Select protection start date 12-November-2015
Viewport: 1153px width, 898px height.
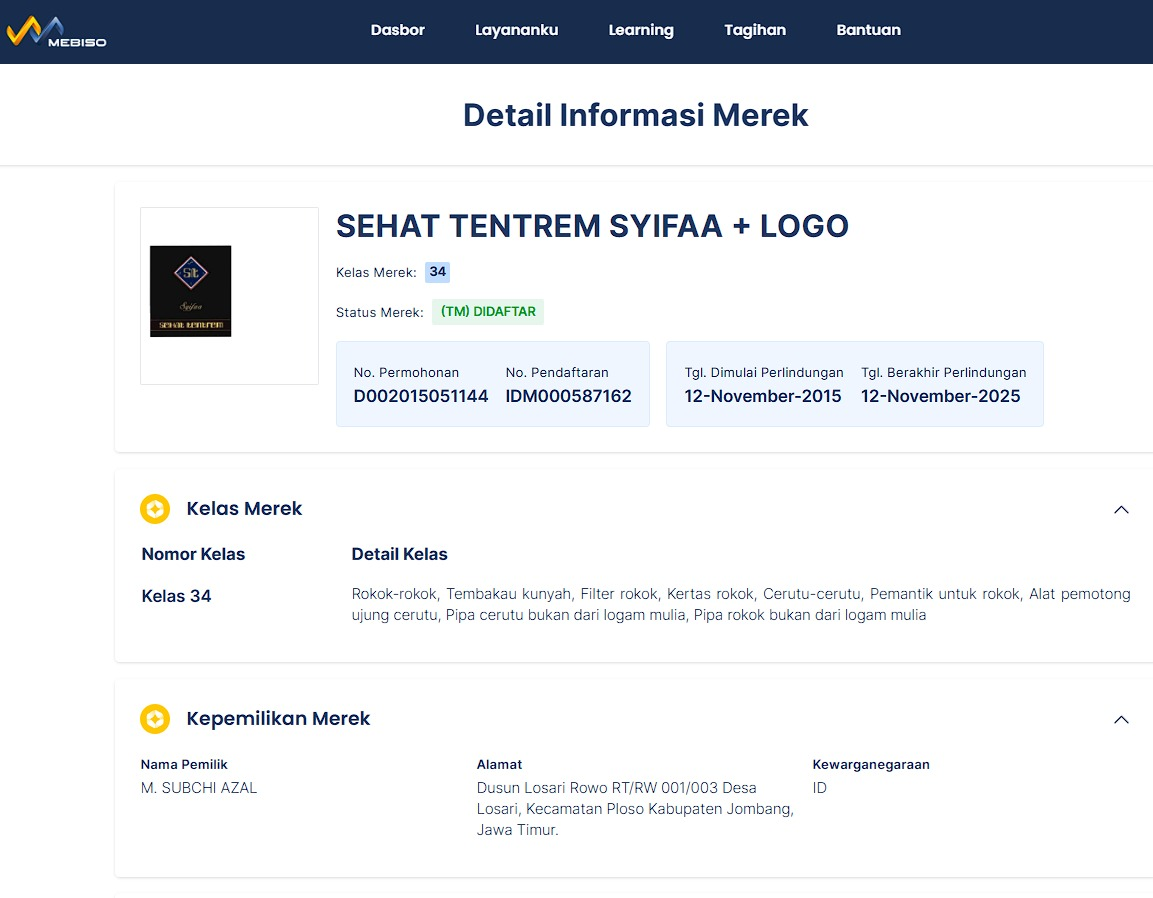tap(763, 396)
